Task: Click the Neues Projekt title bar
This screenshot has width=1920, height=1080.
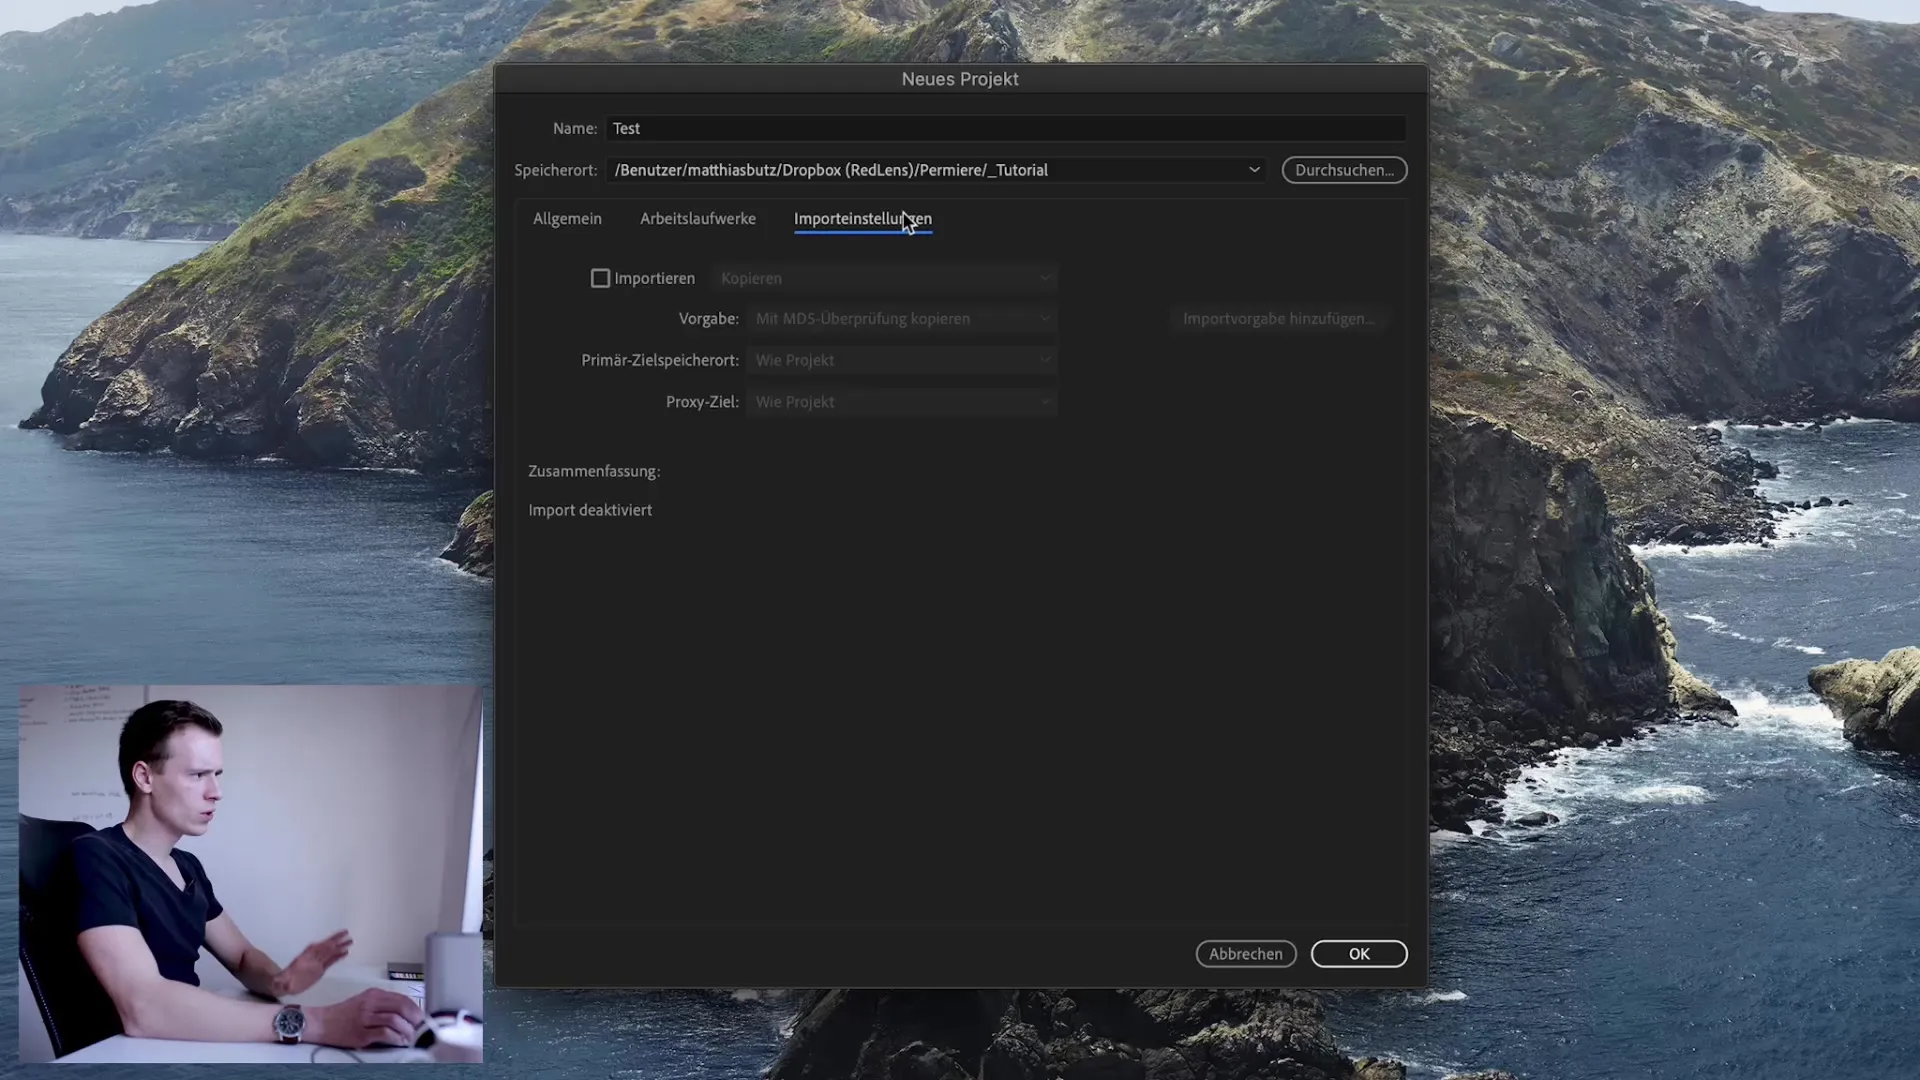Action: [x=960, y=79]
